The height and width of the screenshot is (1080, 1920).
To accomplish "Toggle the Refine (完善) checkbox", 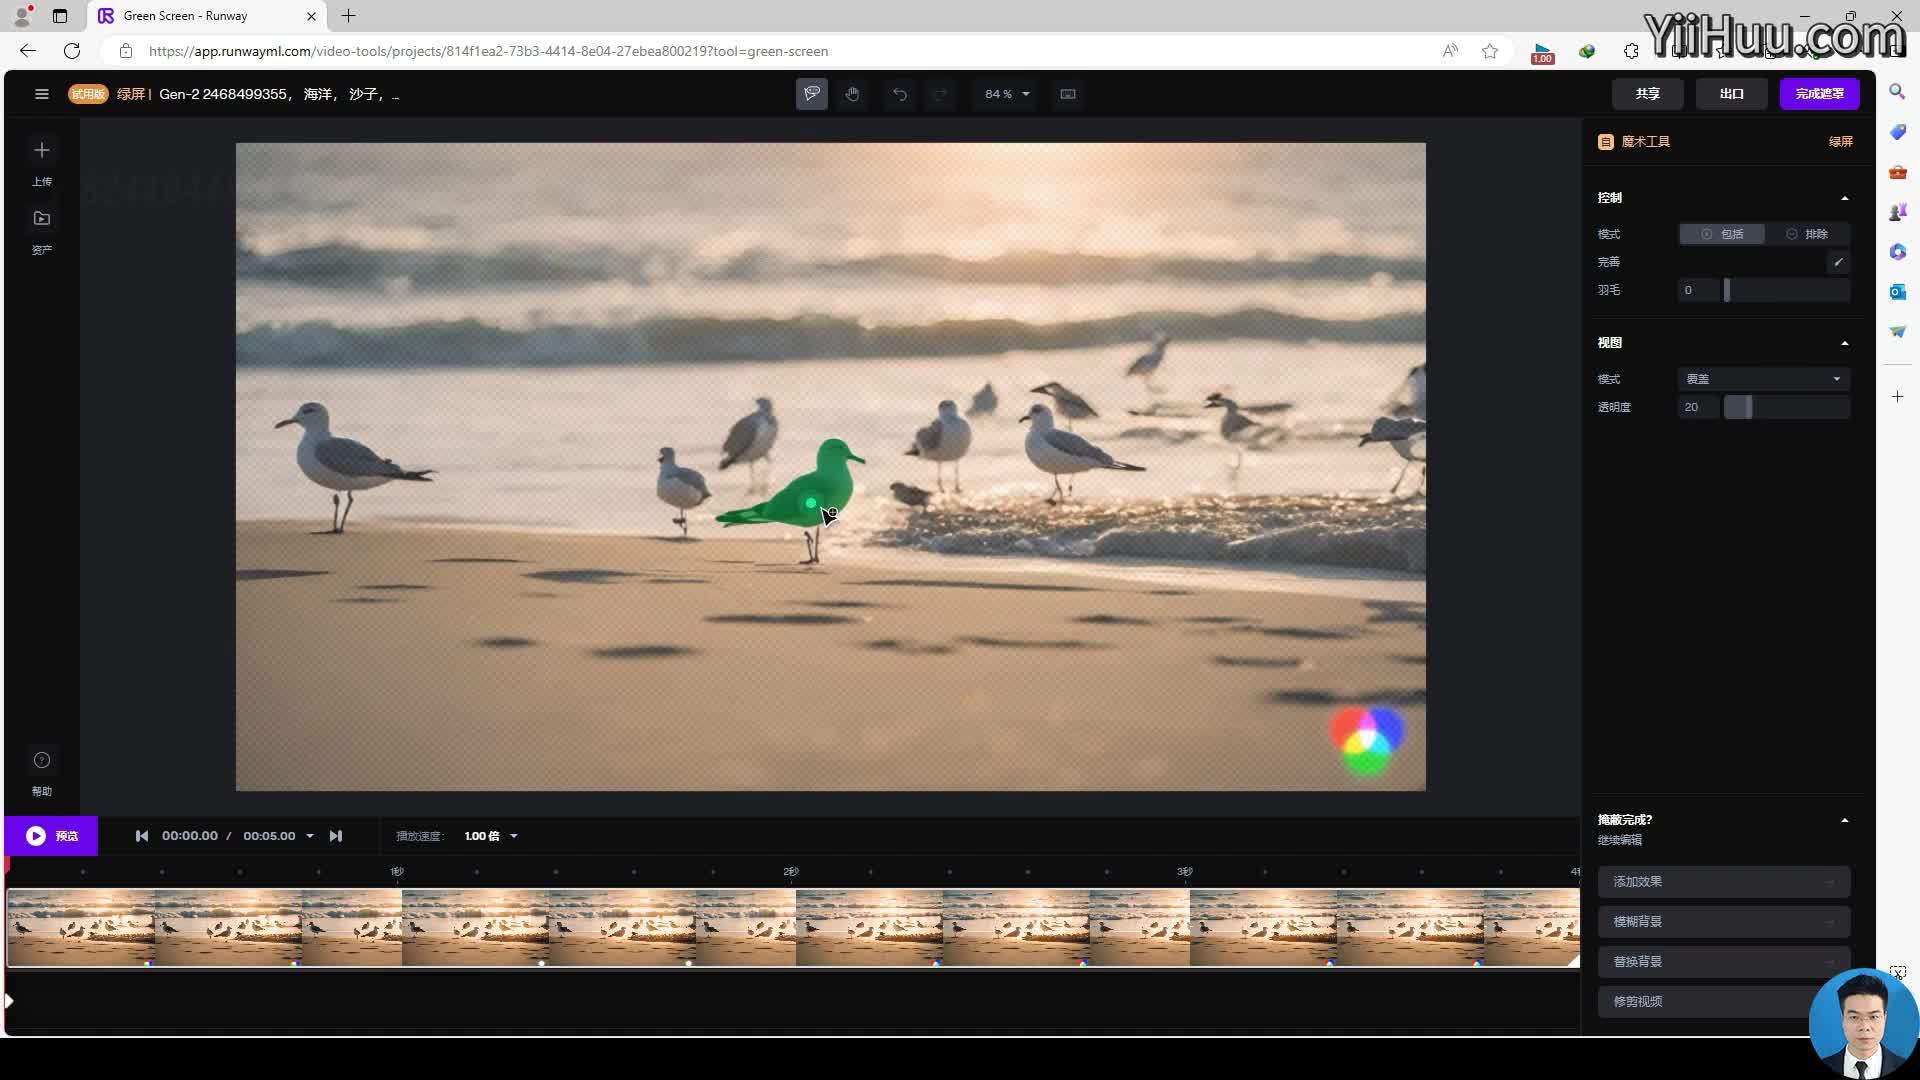I will pyautogui.click(x=1838, y=262).
